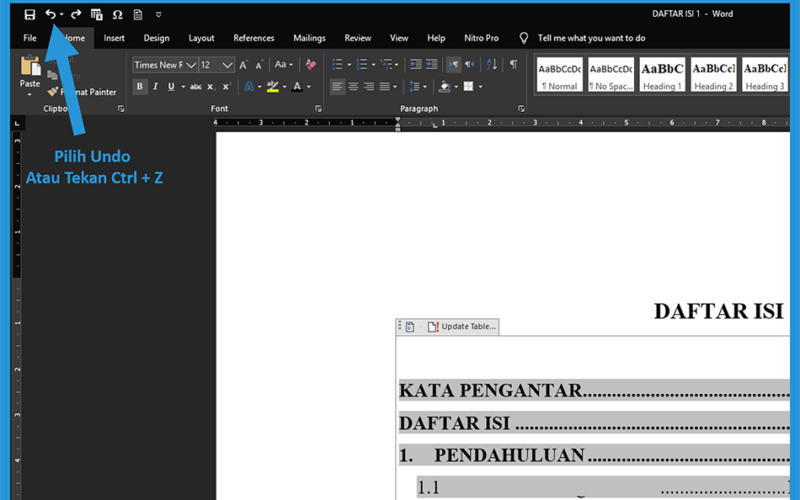The image size is (800, 500).
Task: Increase font size with the larger A icon
Action: 243,65
